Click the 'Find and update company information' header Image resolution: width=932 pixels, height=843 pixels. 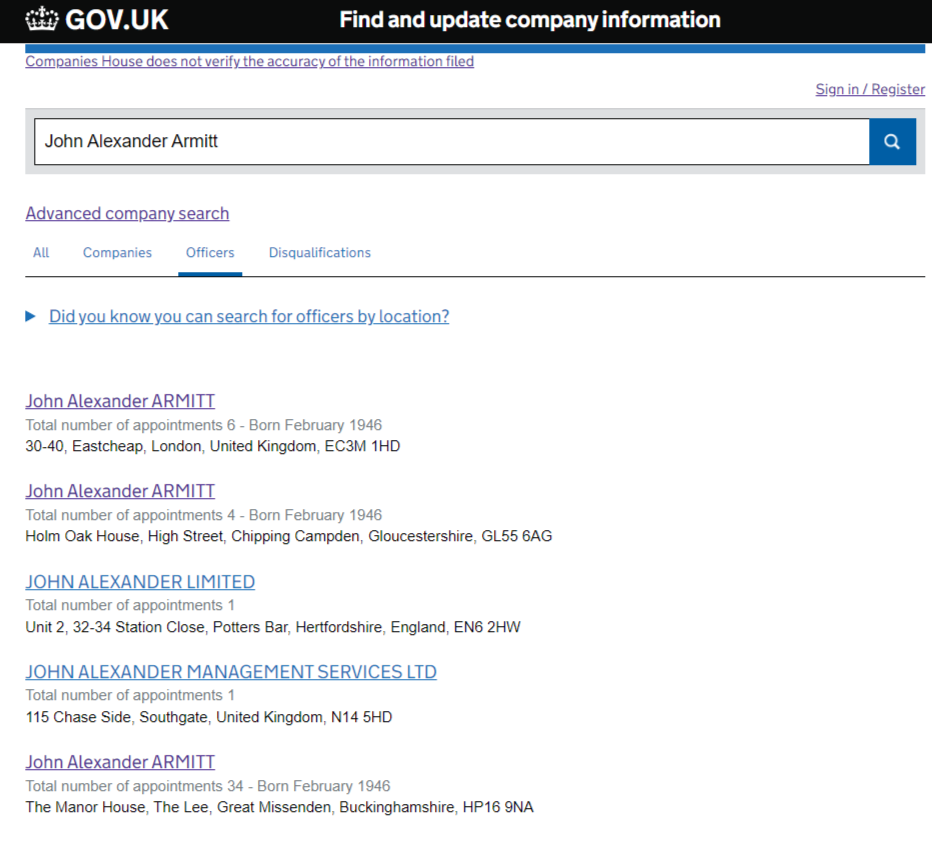(x=530, y=20)
